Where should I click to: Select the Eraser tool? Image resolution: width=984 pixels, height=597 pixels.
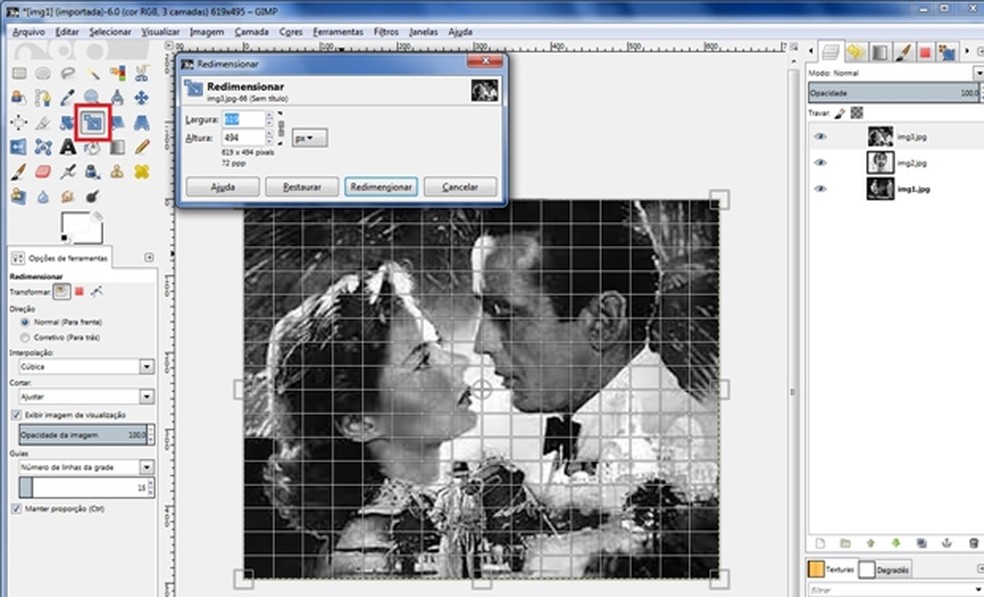point(43,171)
